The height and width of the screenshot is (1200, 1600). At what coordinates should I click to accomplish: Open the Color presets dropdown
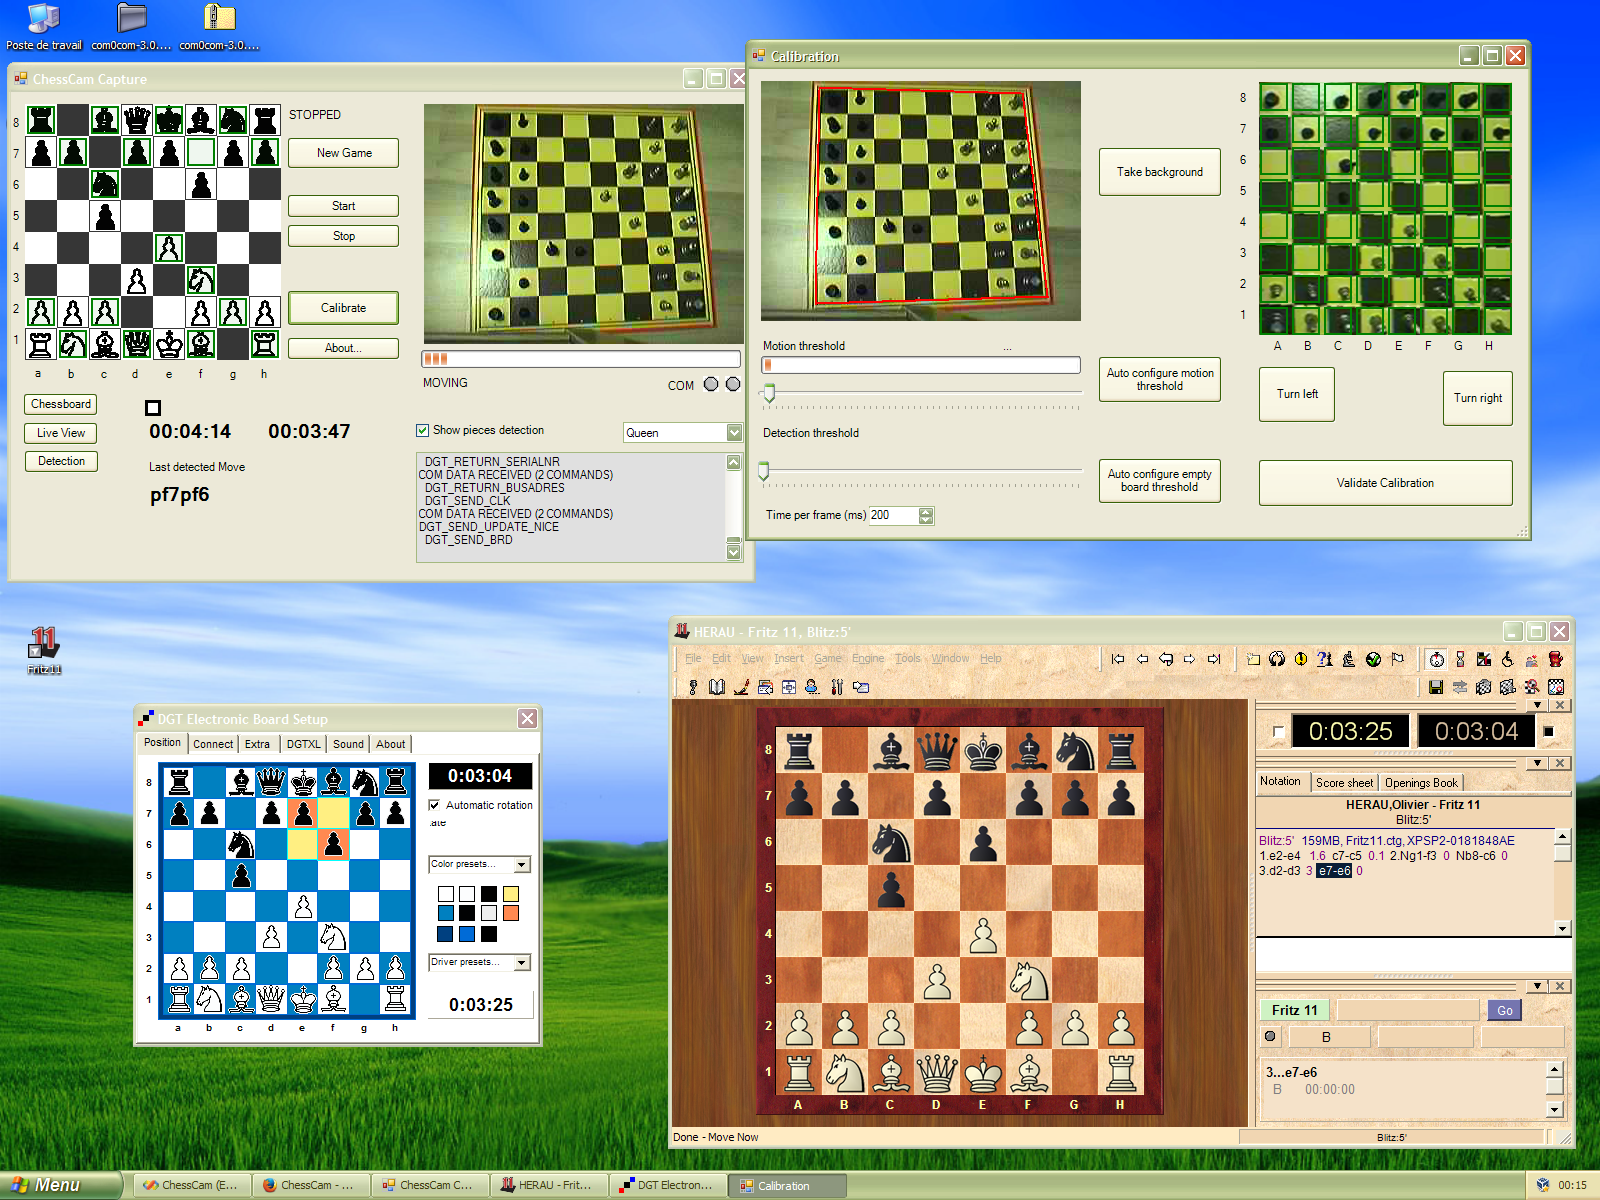[521, 864]
